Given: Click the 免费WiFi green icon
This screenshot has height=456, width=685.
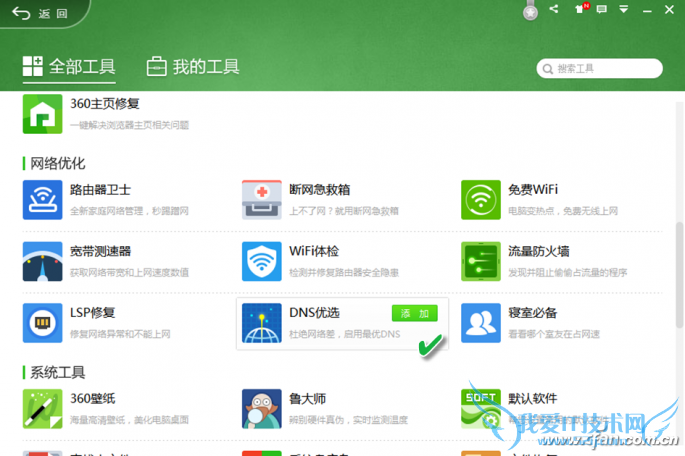Looking at the screenshot, I should click(x=481, y=200).
